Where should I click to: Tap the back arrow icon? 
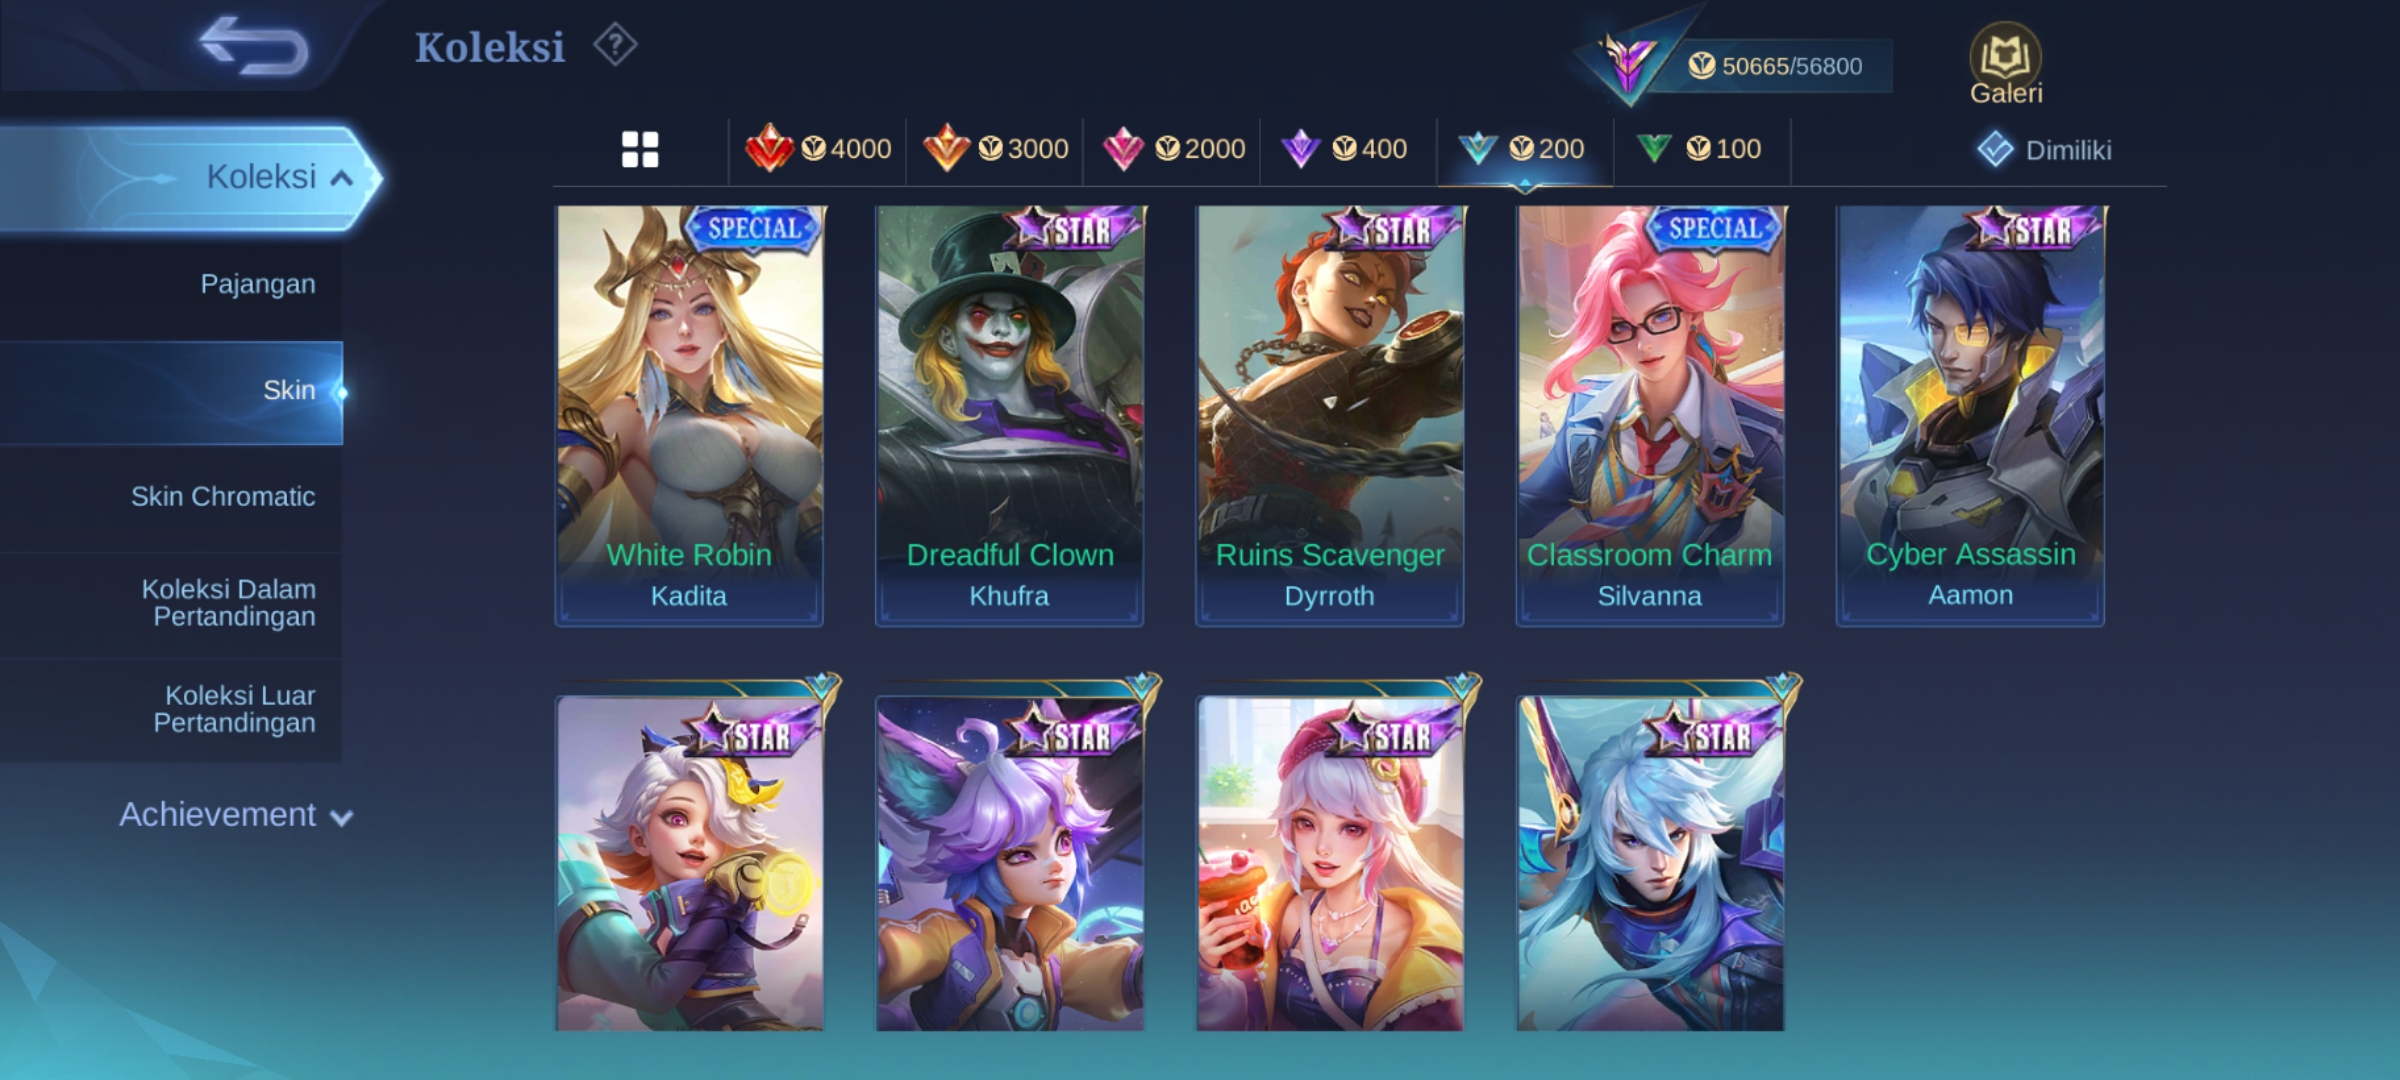pyautogui.click(x=254, y=45)
